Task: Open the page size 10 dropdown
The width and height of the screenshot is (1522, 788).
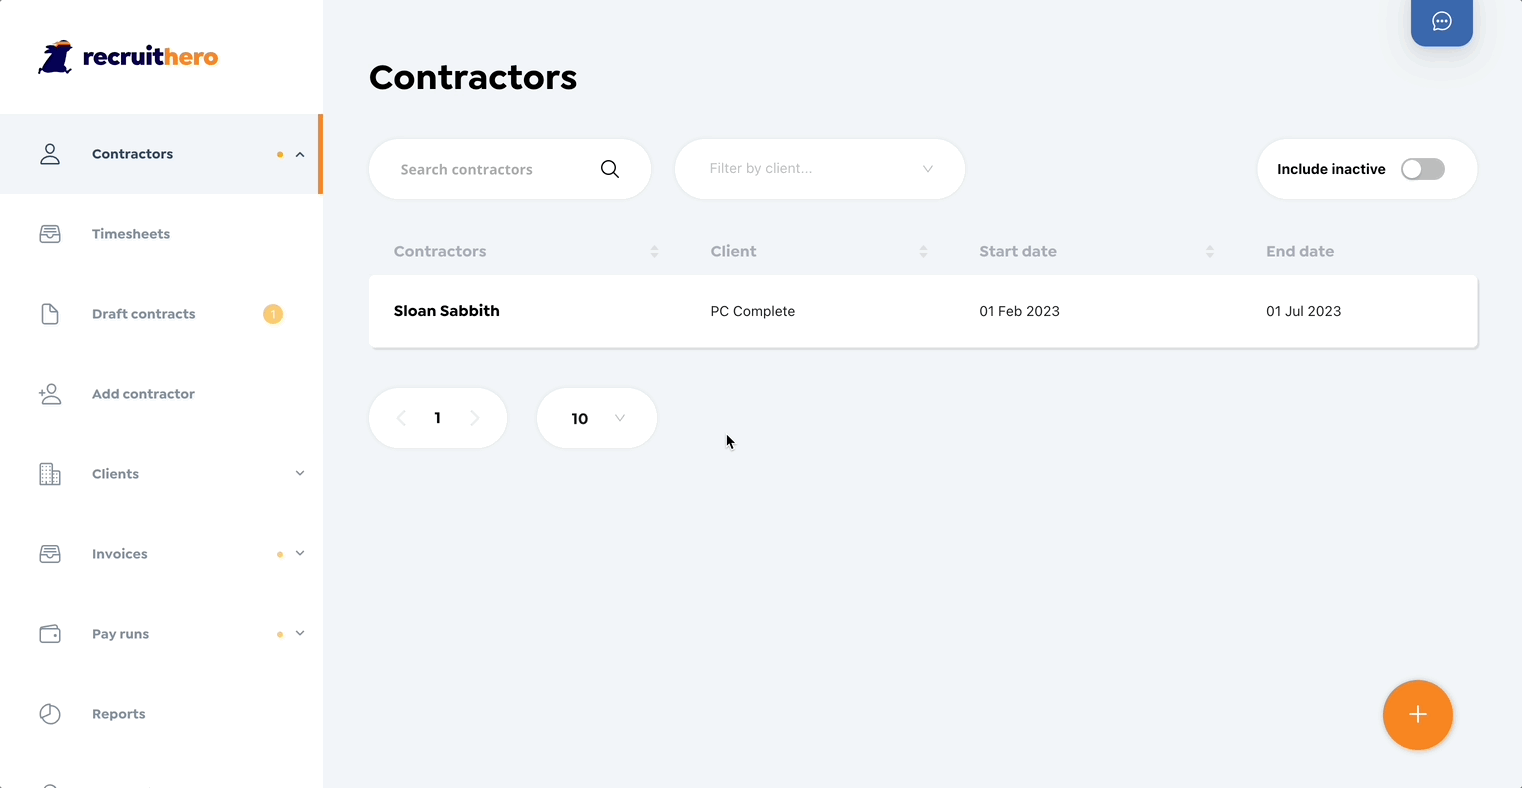Action: pos(597,418)
